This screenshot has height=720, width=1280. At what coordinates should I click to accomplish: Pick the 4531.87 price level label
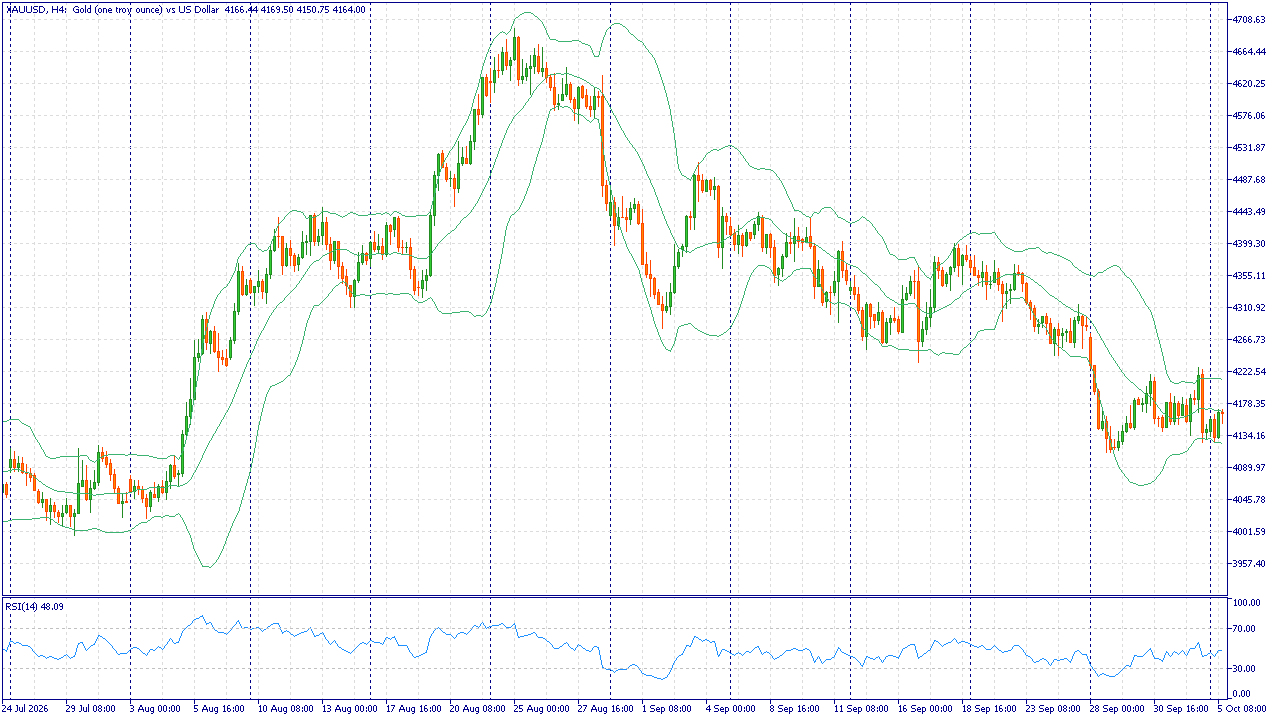pyautogui.click(x=1250, y=147)
